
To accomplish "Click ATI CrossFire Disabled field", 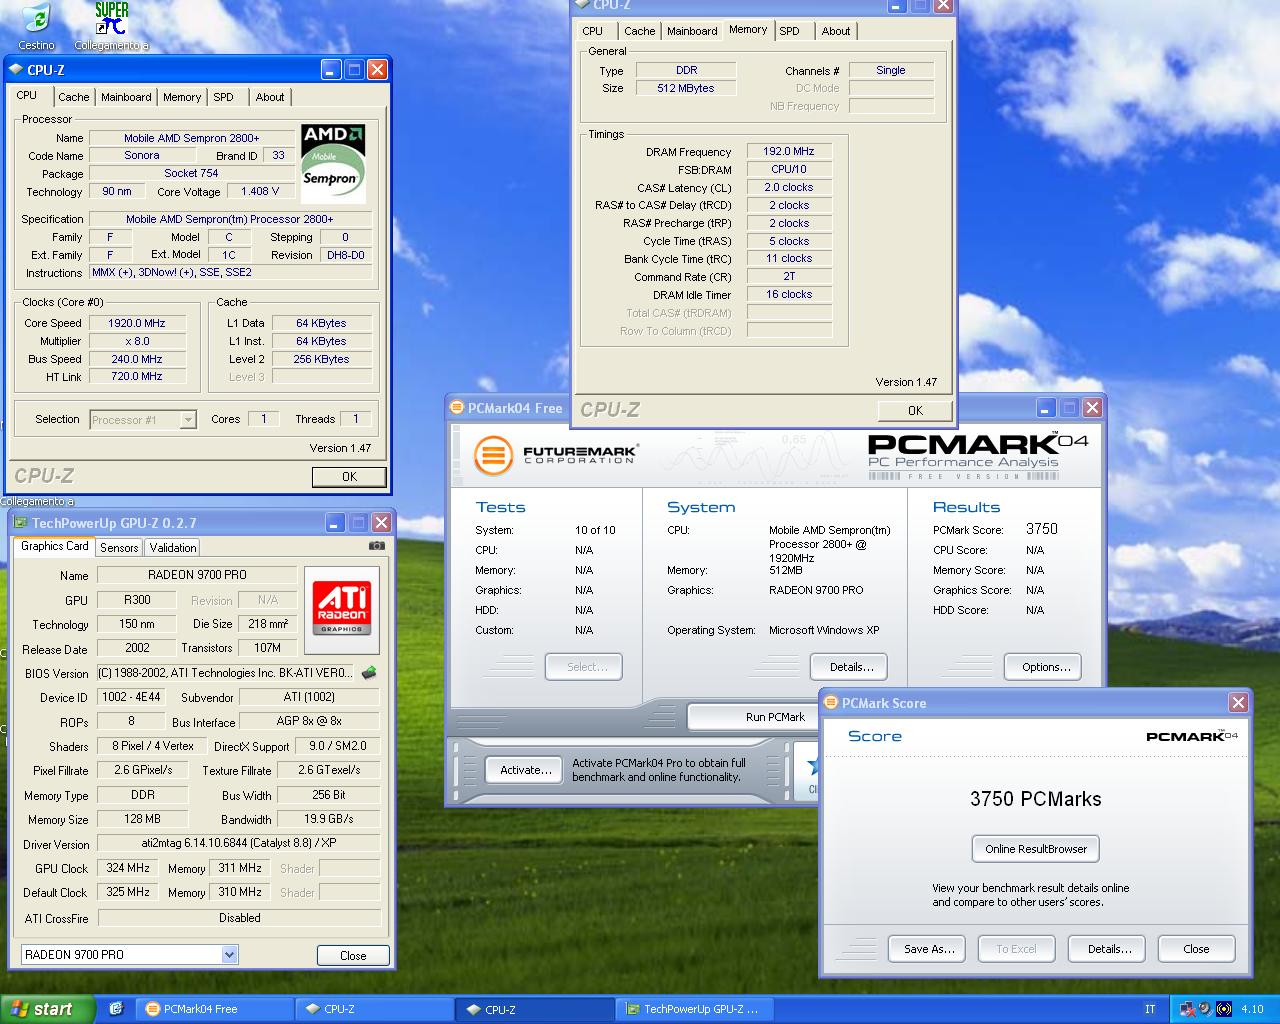I will 239,918.
